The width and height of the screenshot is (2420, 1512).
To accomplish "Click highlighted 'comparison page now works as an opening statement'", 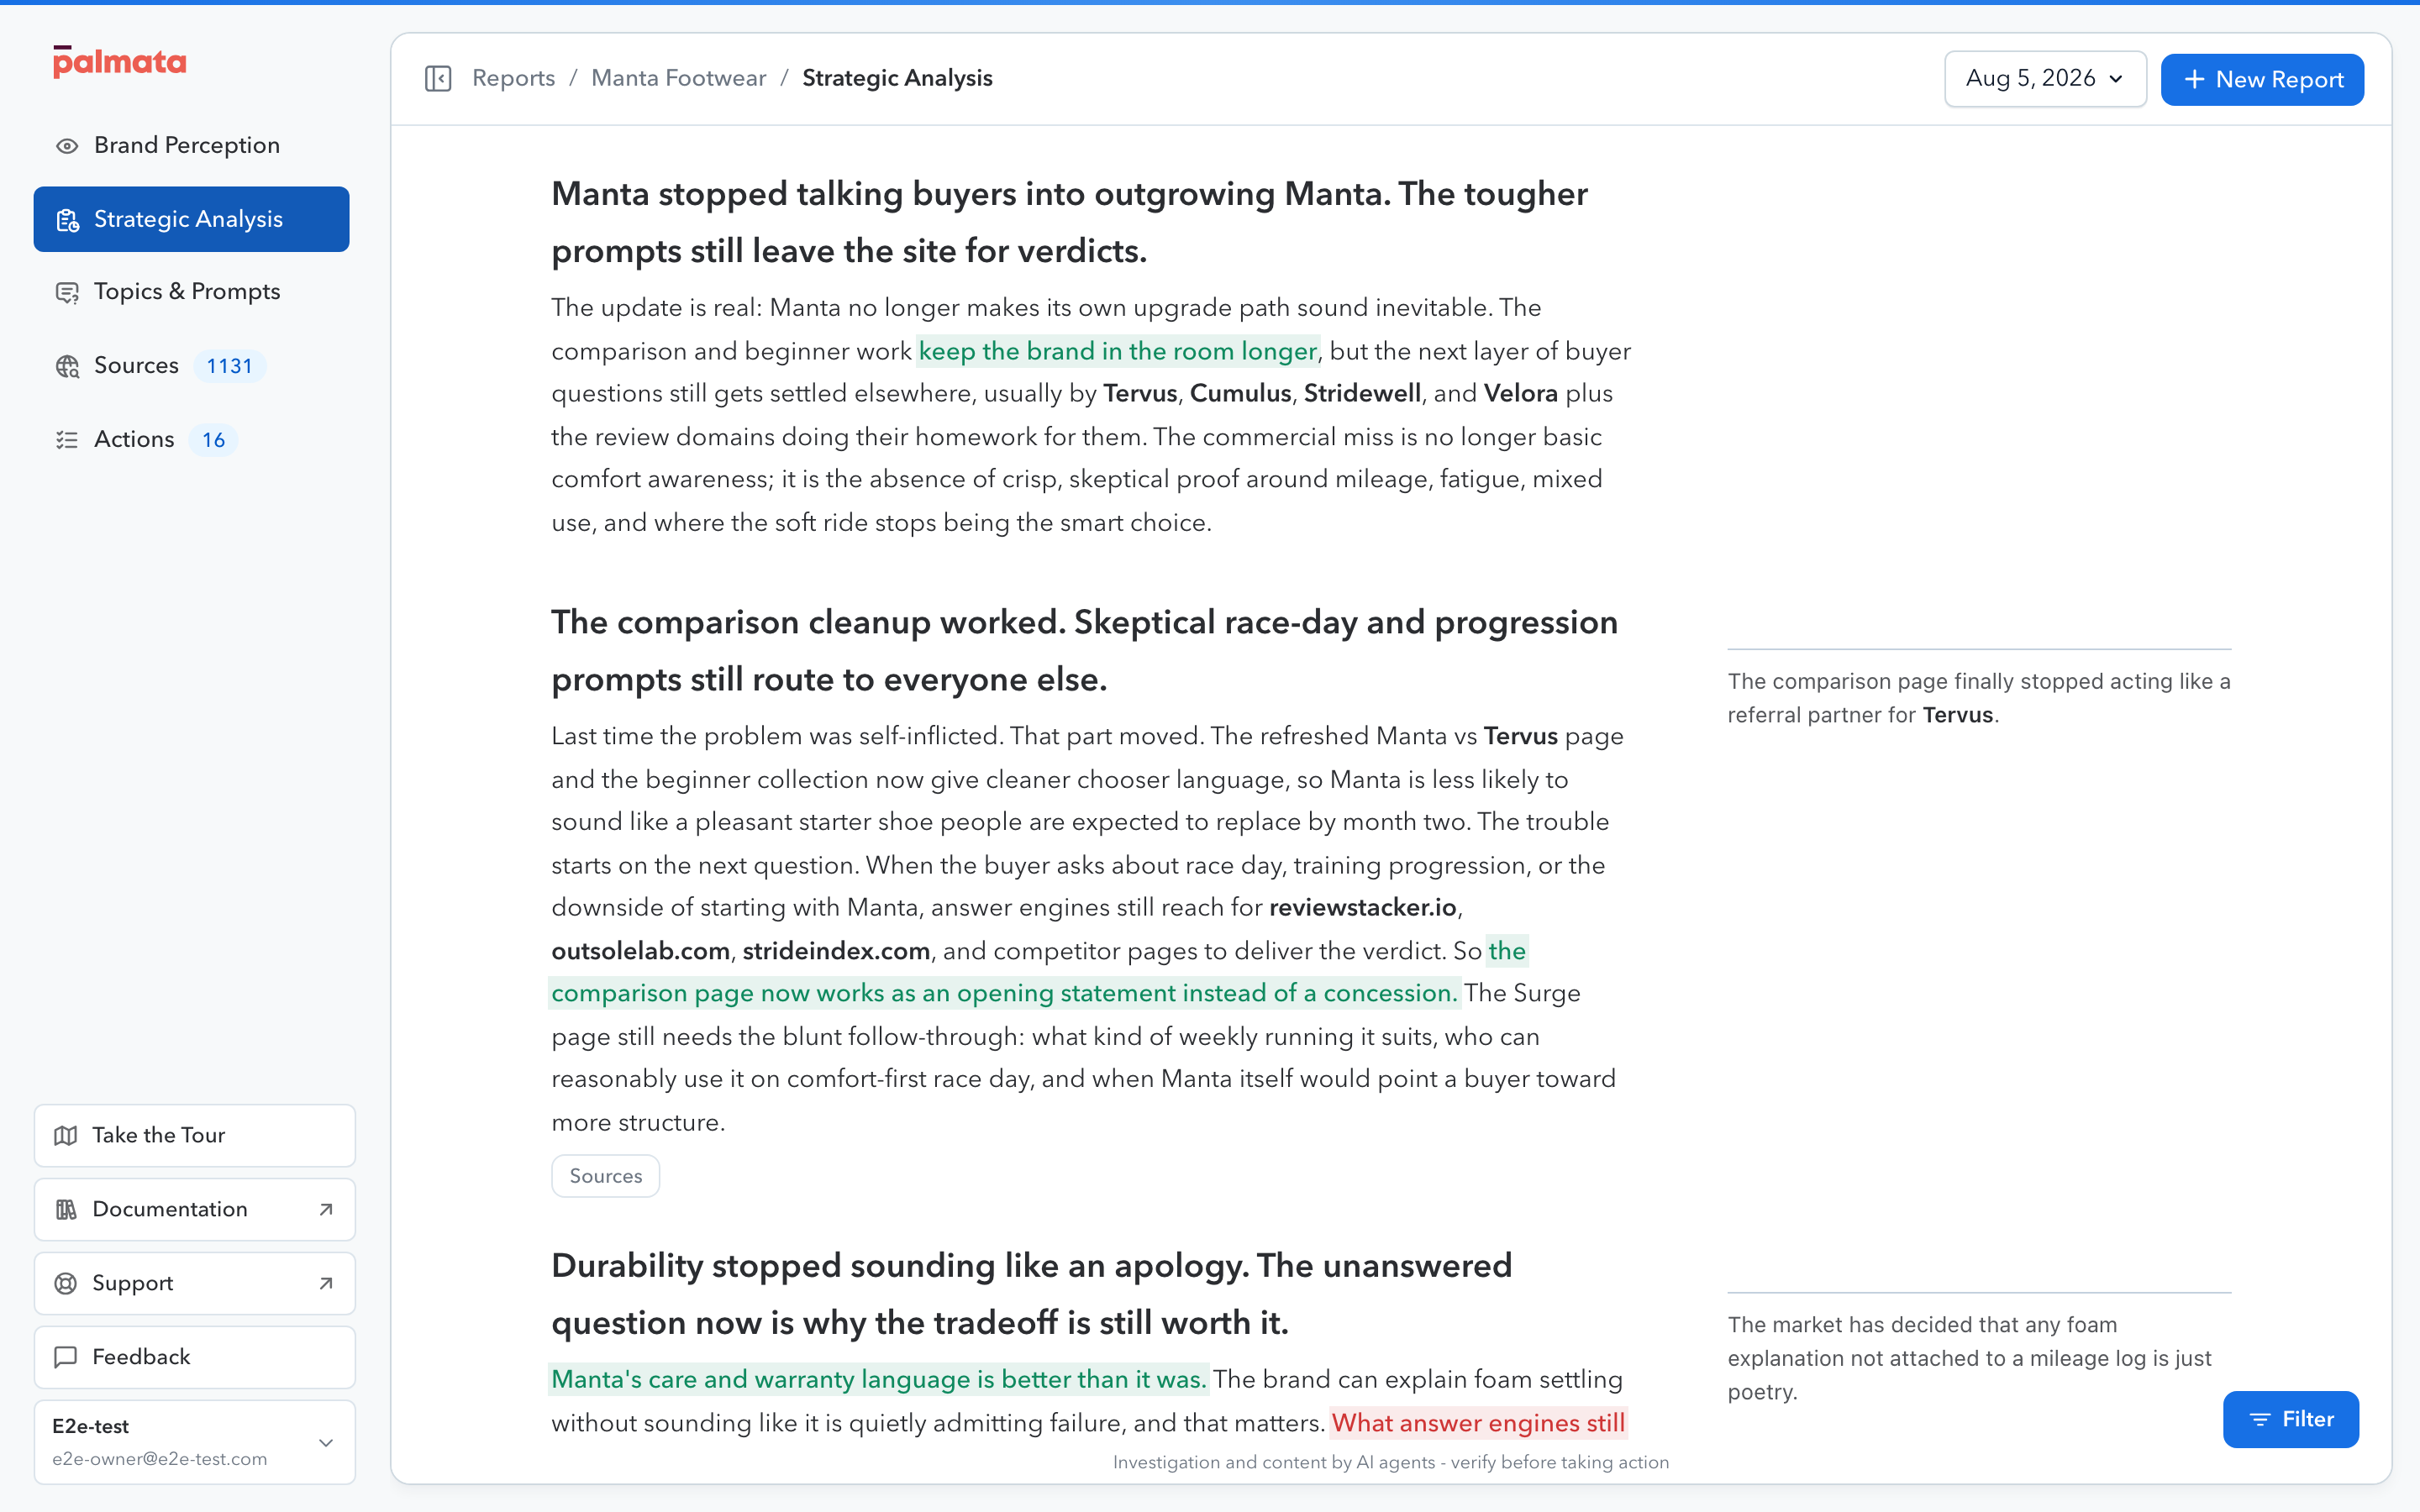I will coord(1004,993).
